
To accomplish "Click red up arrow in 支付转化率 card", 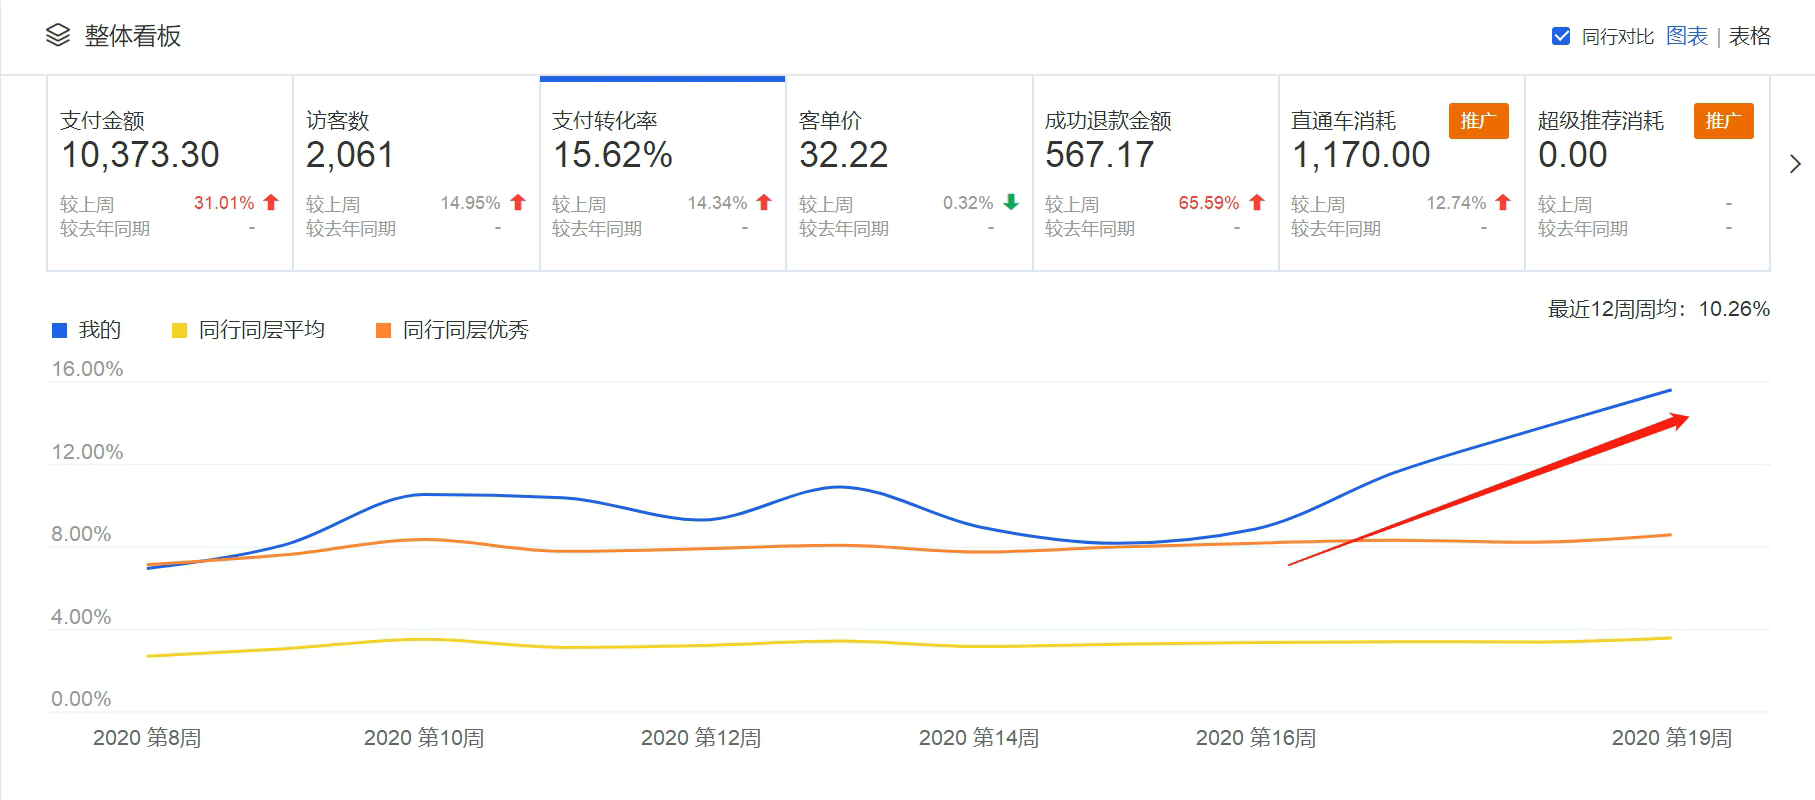I will point(764,203).
